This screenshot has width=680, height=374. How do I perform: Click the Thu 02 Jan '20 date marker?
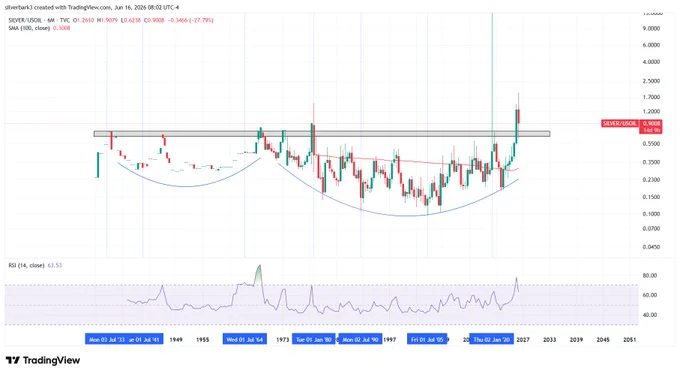(492, 339)
